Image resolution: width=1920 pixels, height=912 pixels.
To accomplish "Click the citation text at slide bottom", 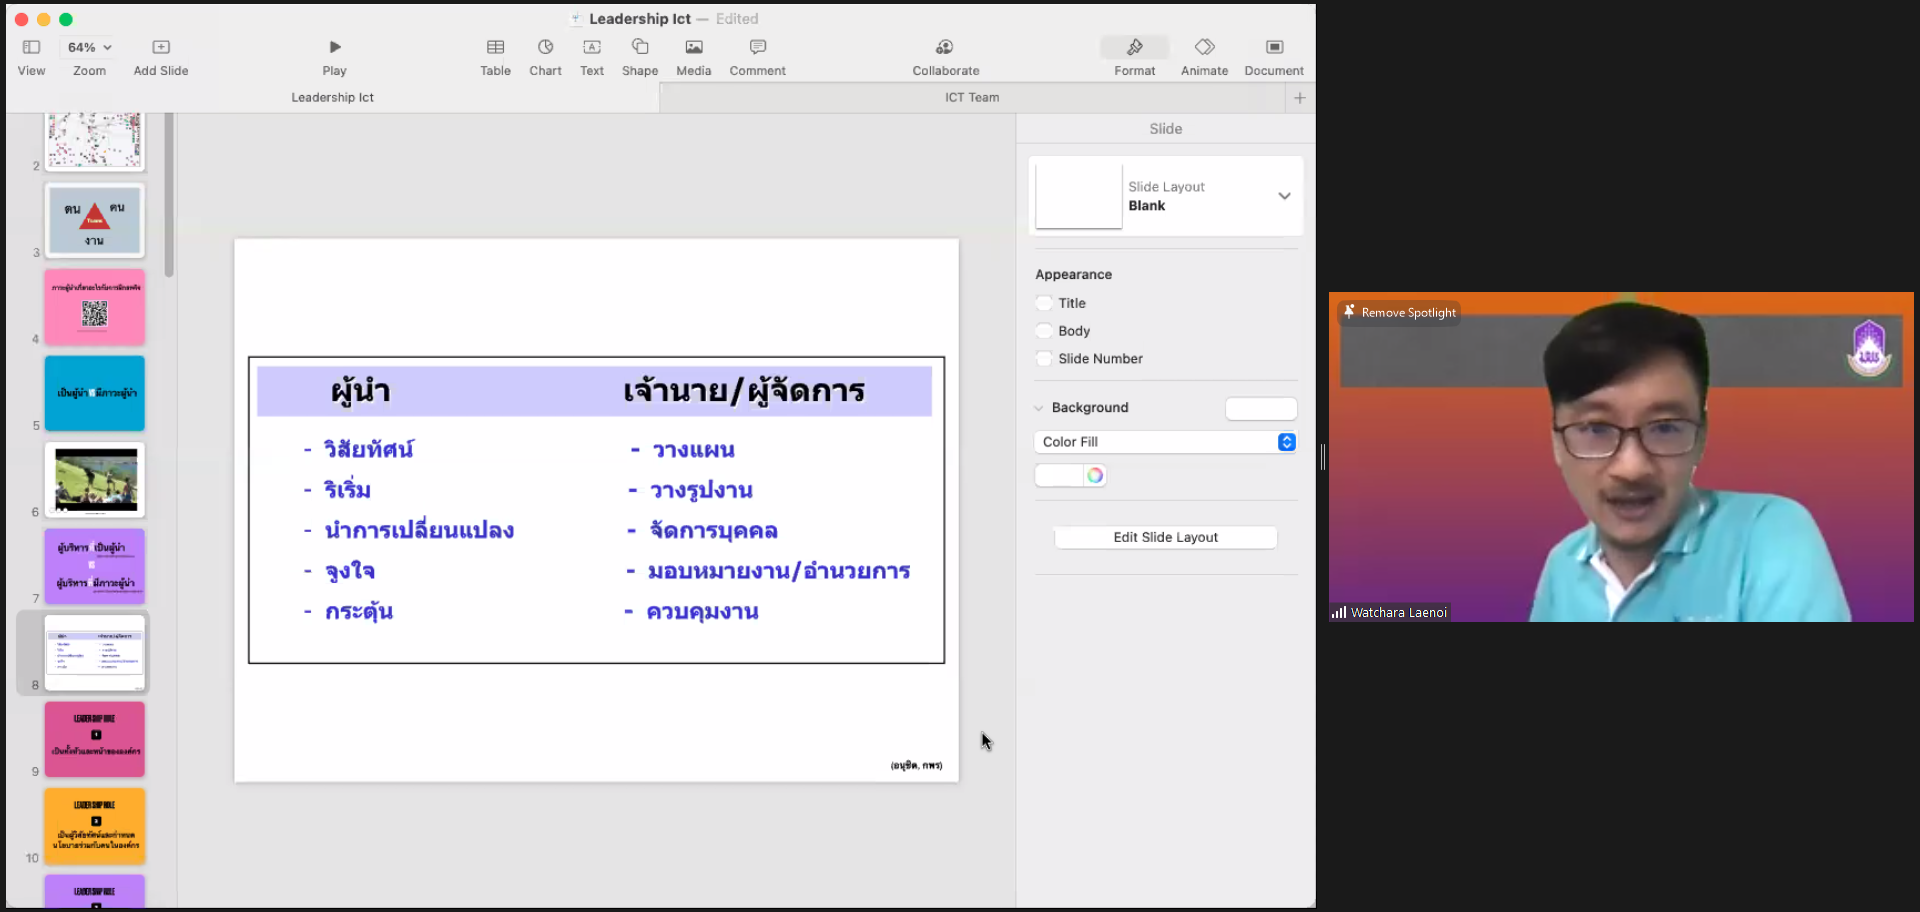I will (916, 766).
